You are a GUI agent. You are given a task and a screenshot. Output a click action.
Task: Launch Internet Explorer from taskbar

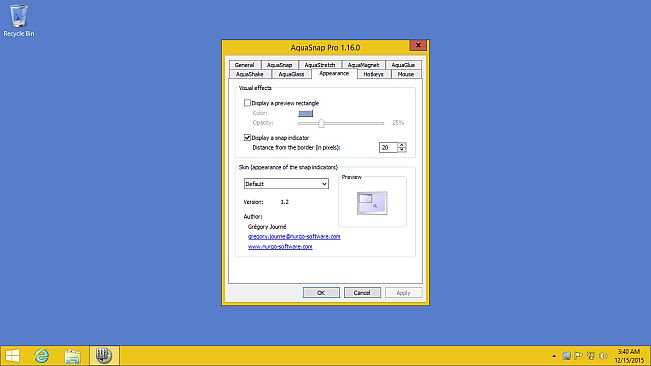click(x=42, y=356)
